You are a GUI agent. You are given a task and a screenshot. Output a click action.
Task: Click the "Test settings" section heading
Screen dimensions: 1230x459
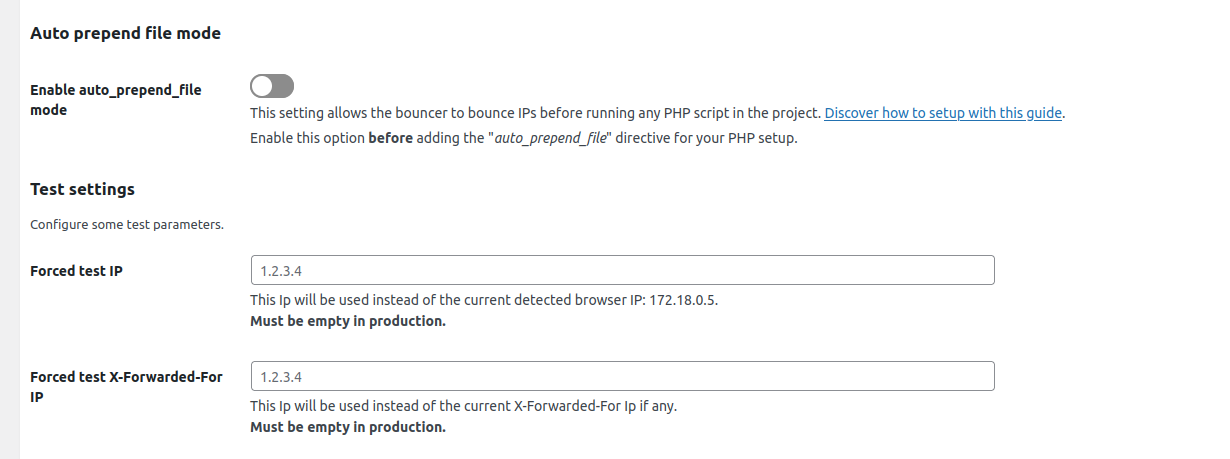[x=82, y=189]
